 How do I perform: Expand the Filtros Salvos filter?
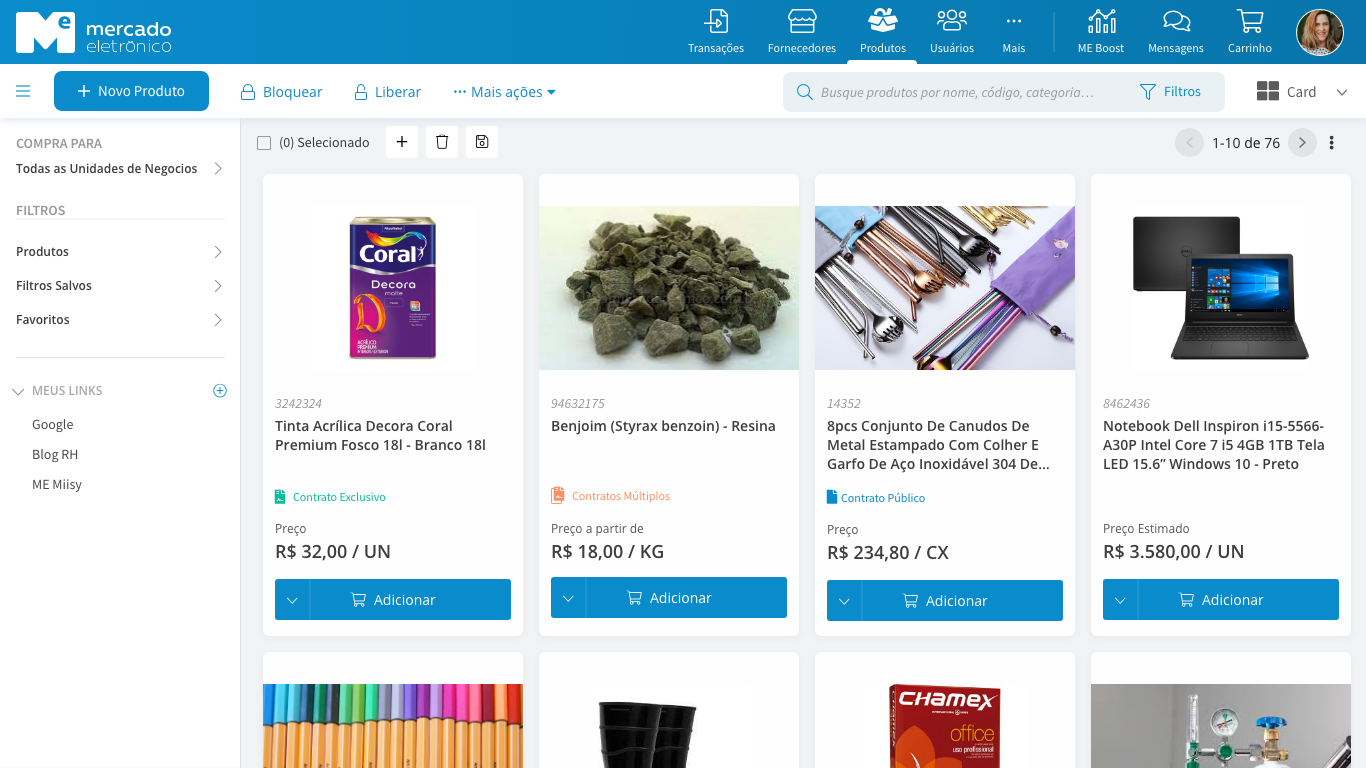tap(120, 286)
